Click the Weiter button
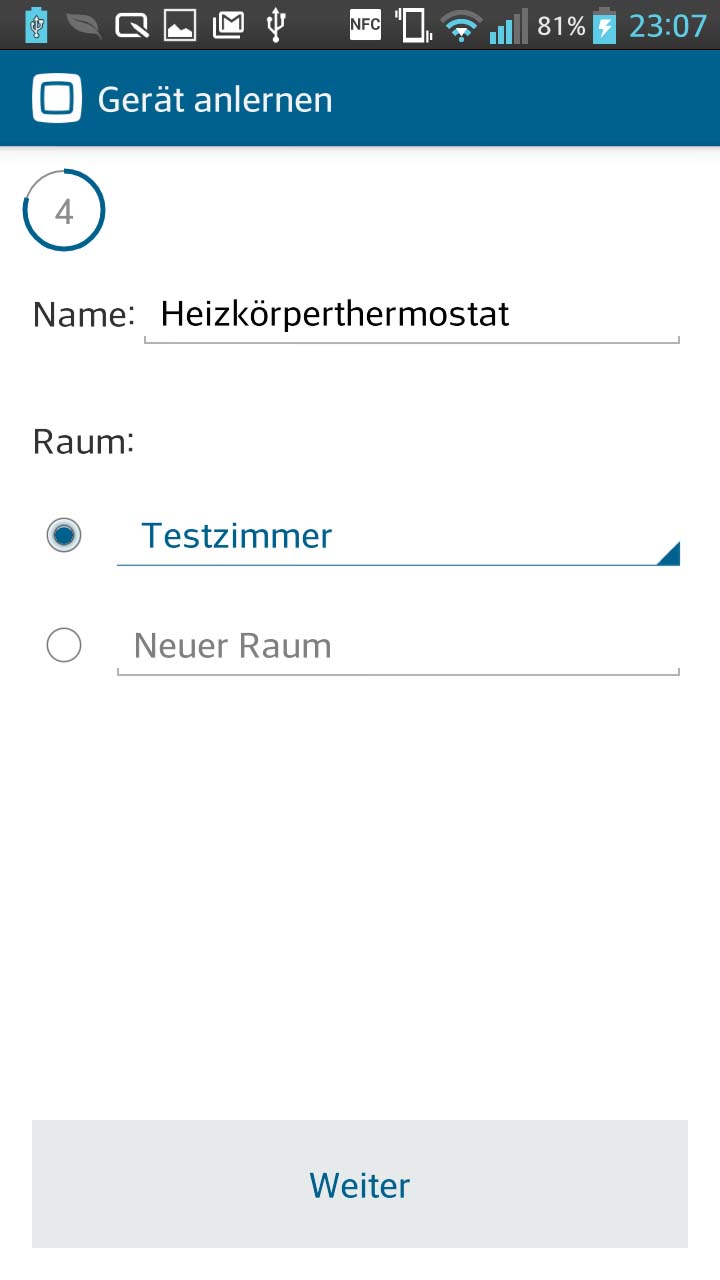Screen dimensions: 720x1280 (x=360, y=1184)
